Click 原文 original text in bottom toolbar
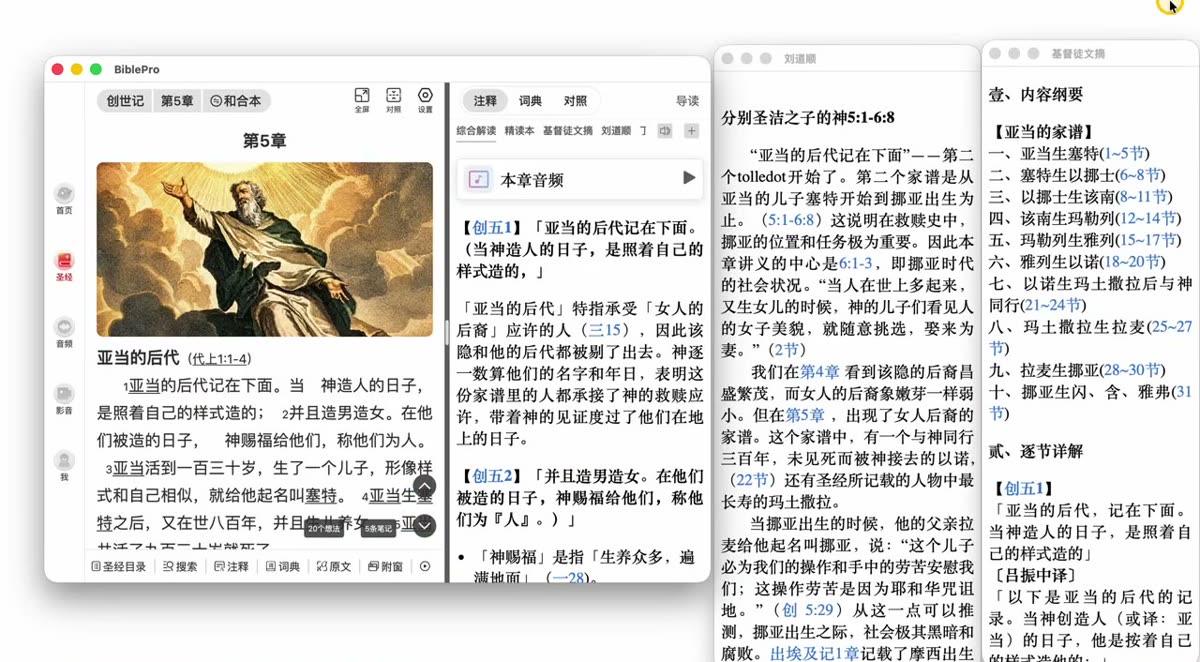1200x662 pixels. coord(334,566)
